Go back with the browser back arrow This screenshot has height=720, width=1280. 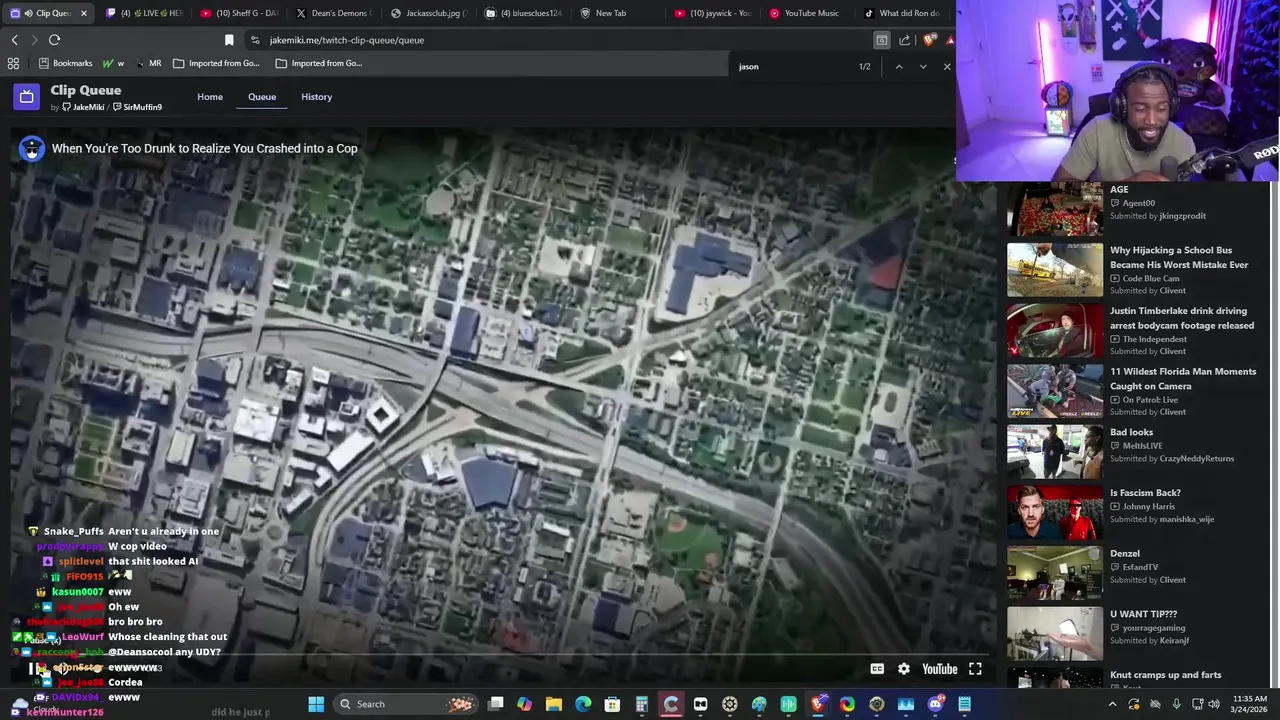[x=15, y=40]
